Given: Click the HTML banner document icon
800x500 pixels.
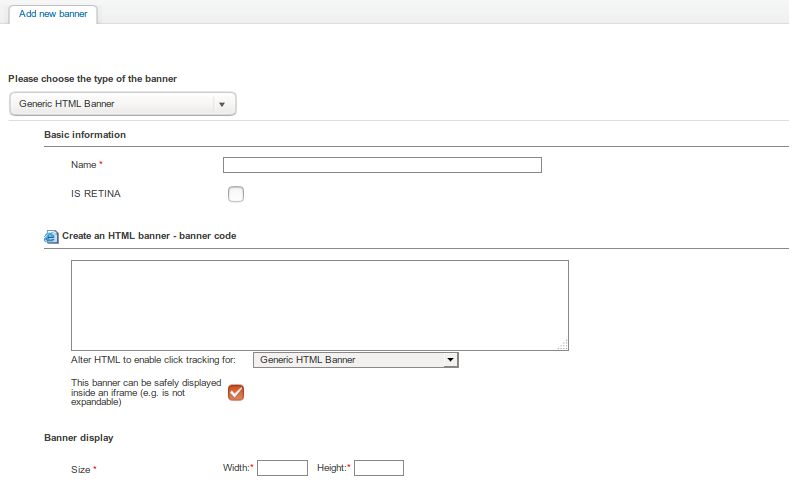Looking at the screenshot, I should point(52,237).
